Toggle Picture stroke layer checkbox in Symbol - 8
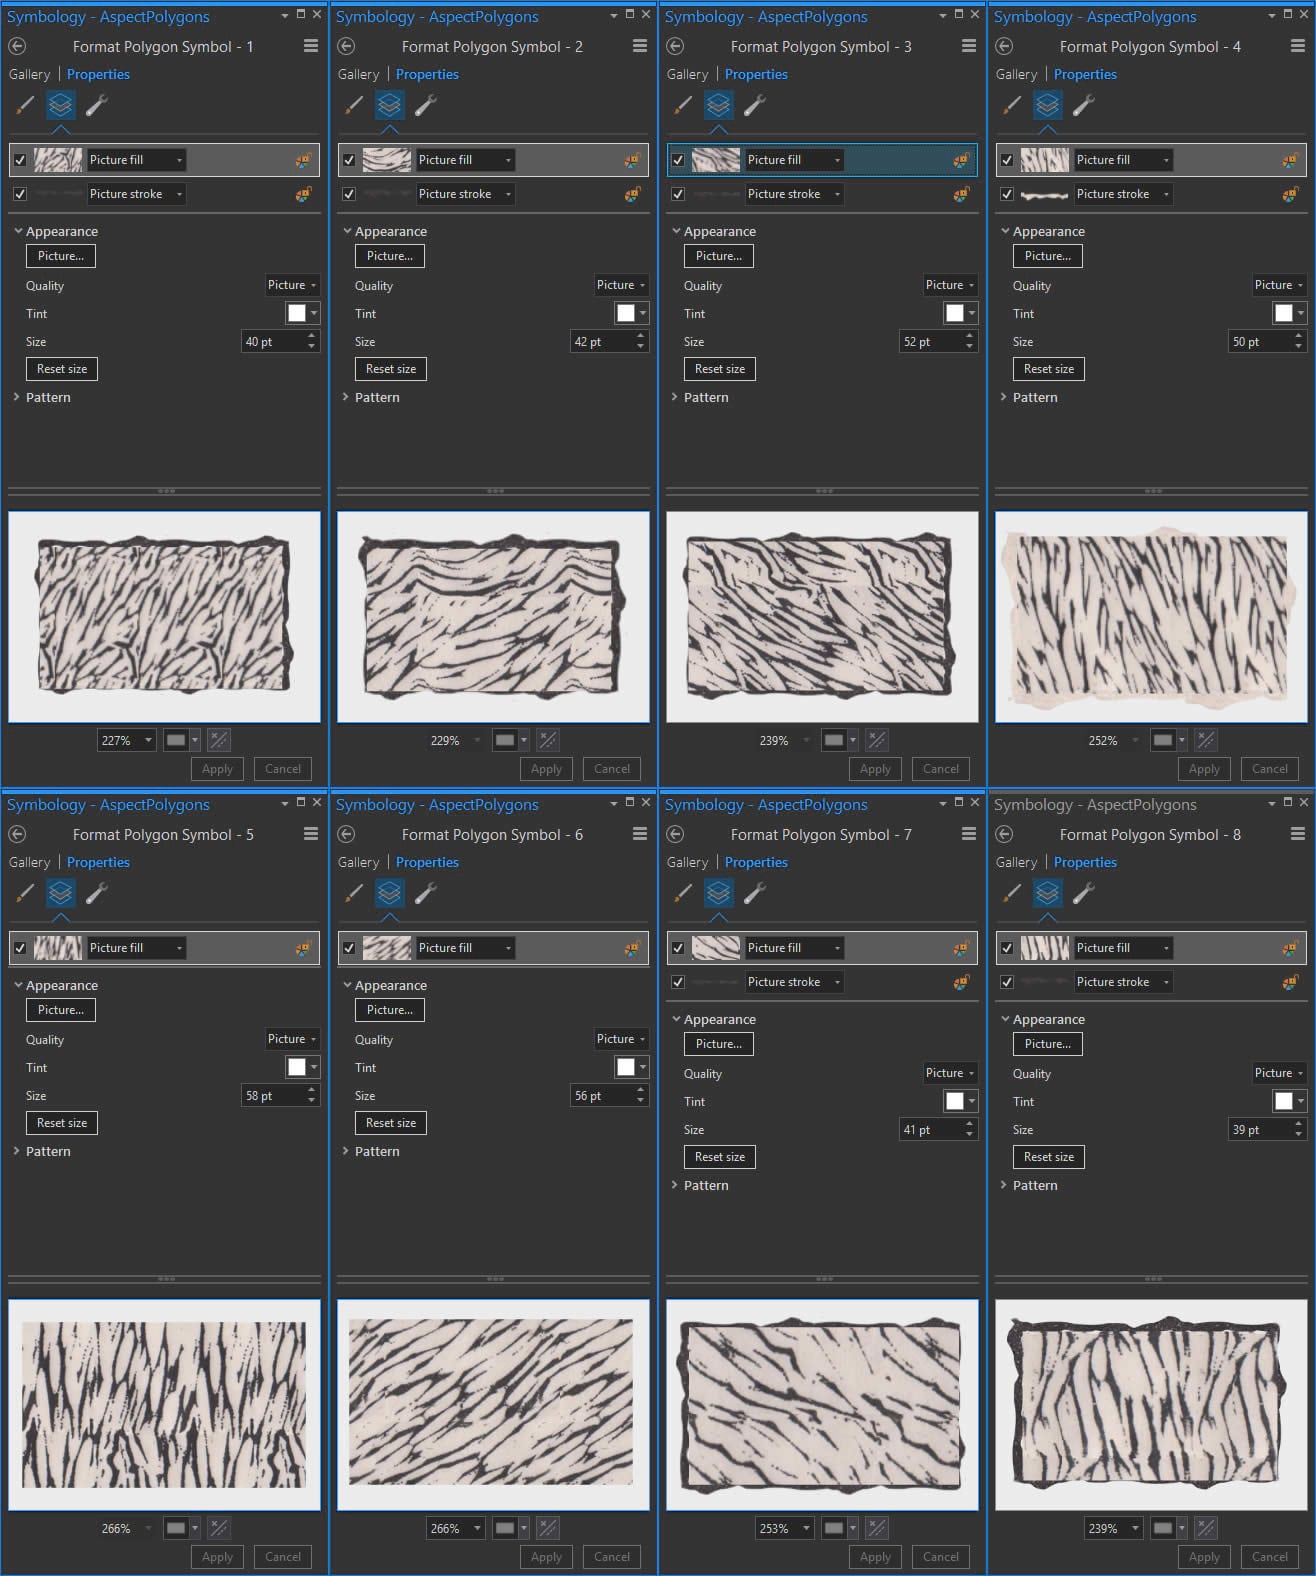This screenshot has height=1576, width=1316. 1007,982
